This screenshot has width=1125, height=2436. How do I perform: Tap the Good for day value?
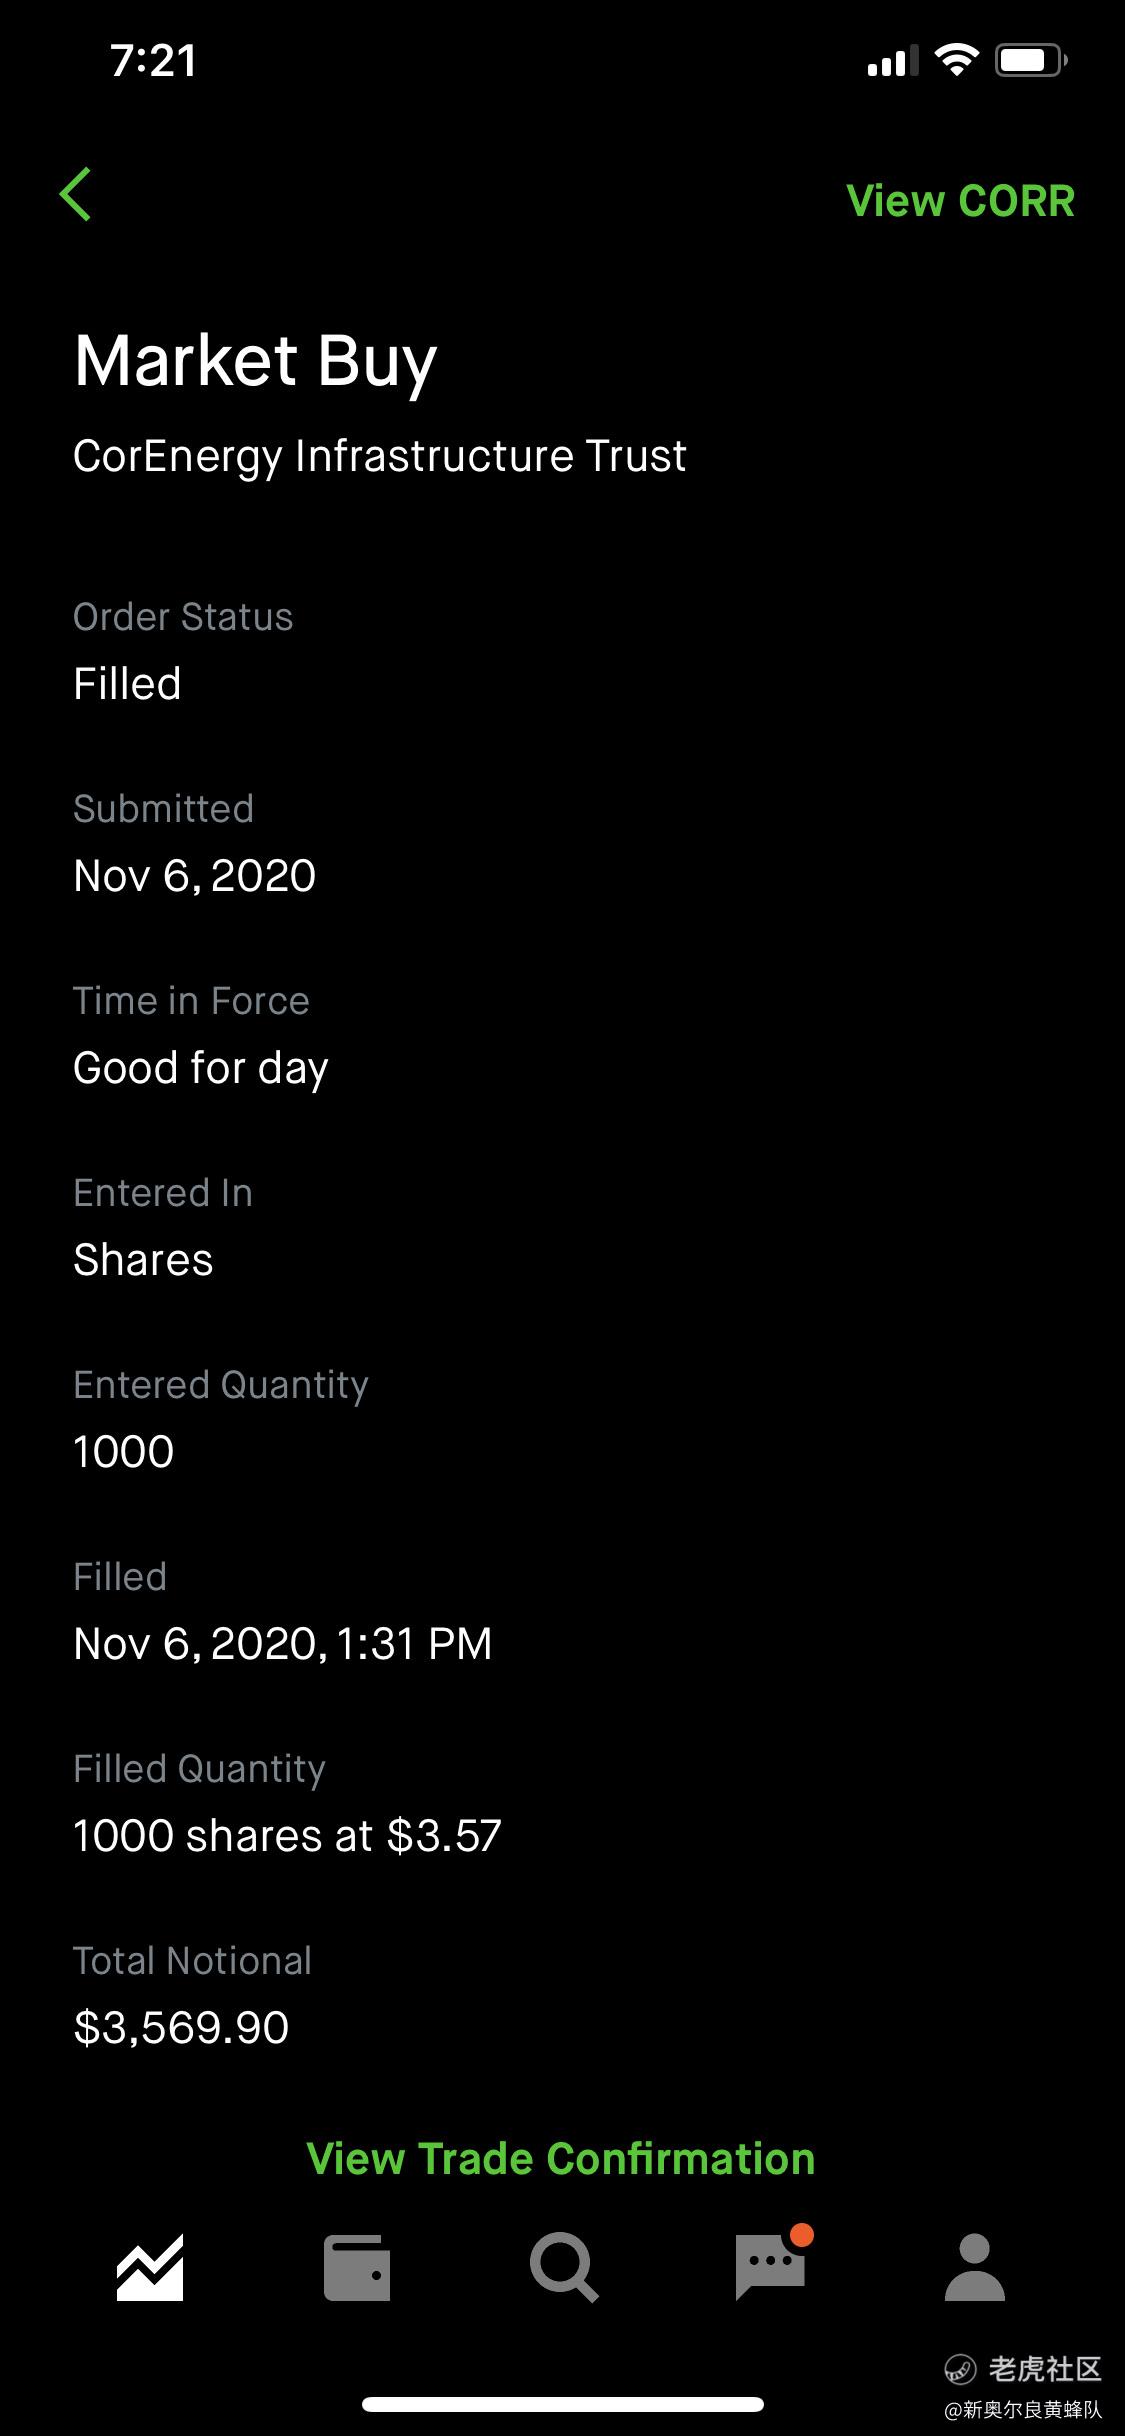(x=201, y=1069)
